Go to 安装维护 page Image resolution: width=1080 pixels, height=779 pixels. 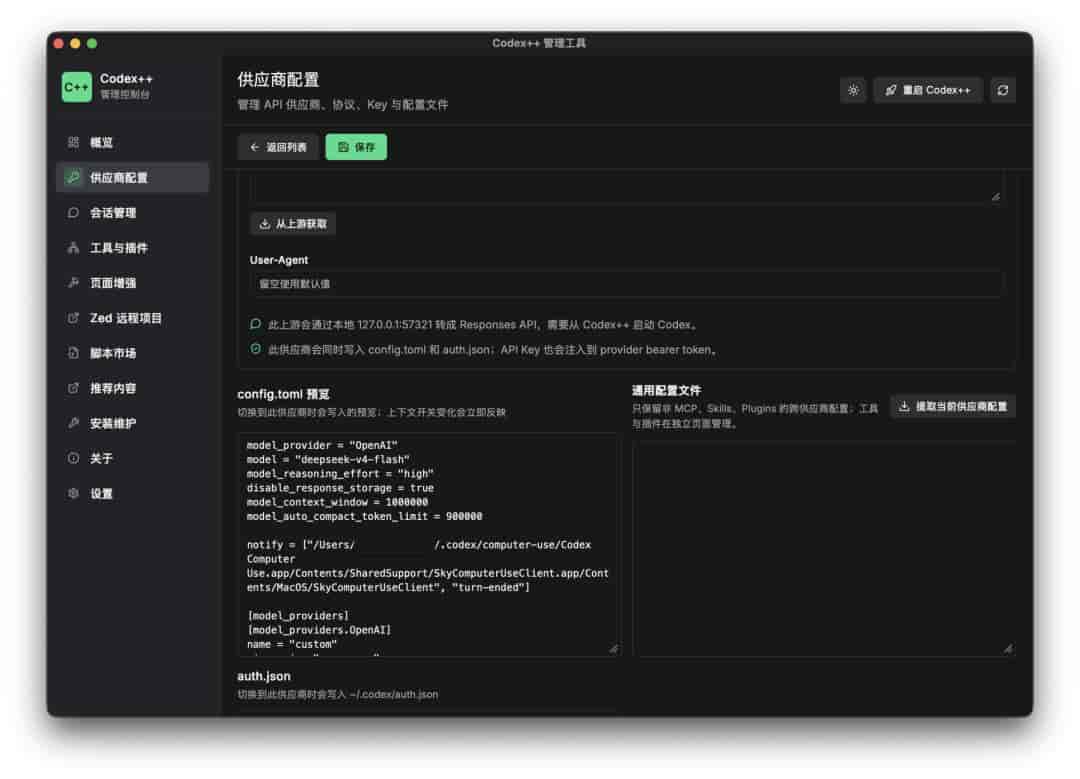click(x=132, y=424)
